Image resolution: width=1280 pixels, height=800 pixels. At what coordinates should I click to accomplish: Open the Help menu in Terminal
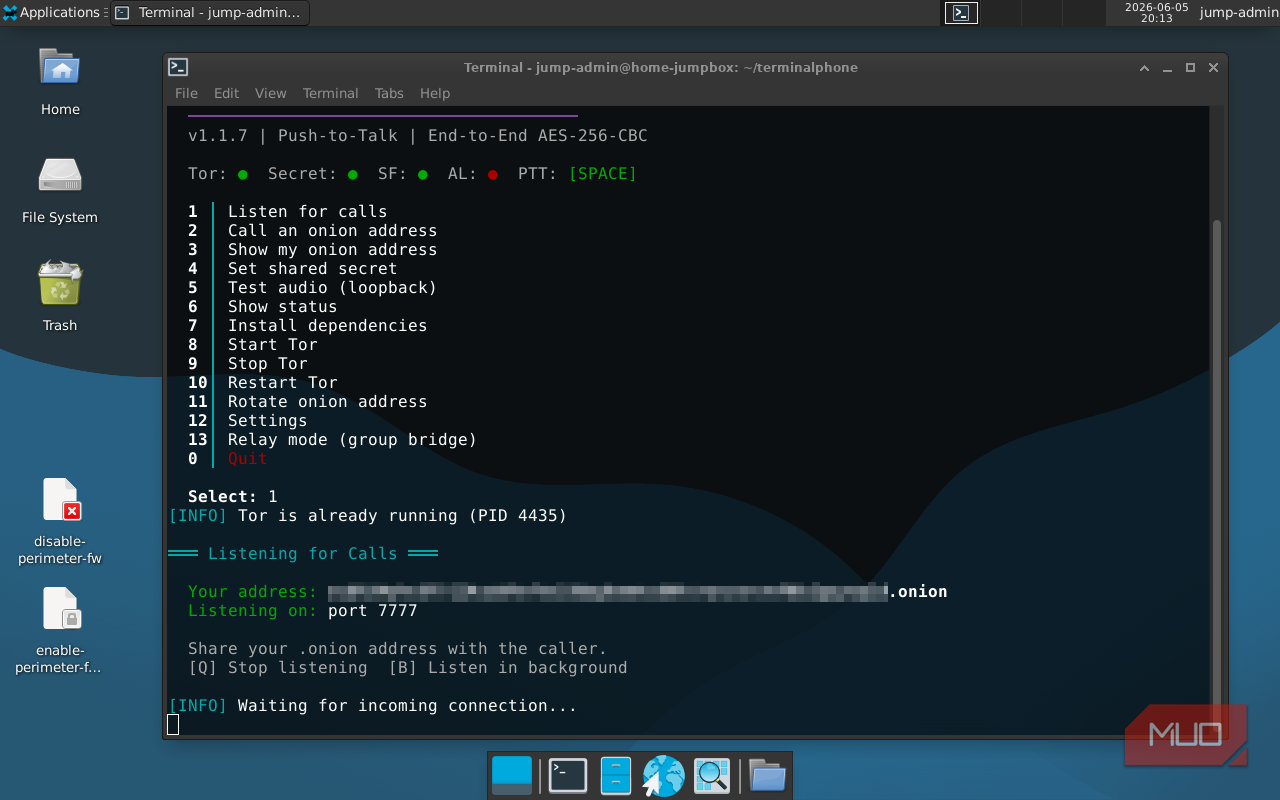tap(435, 93)
